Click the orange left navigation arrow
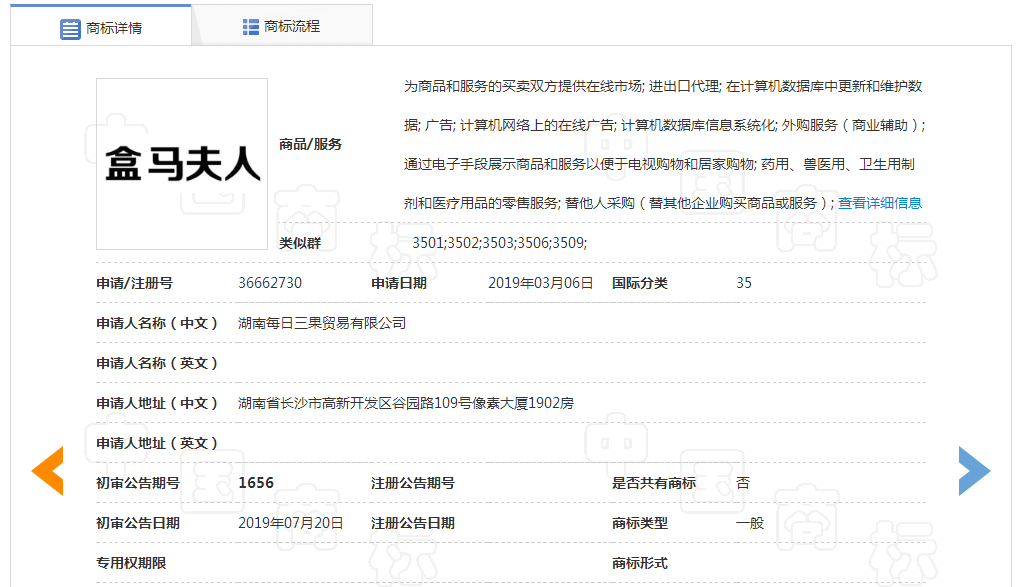Image resolution: width=1020 pixels, height=587 pixels. click(x=49, y=470)
